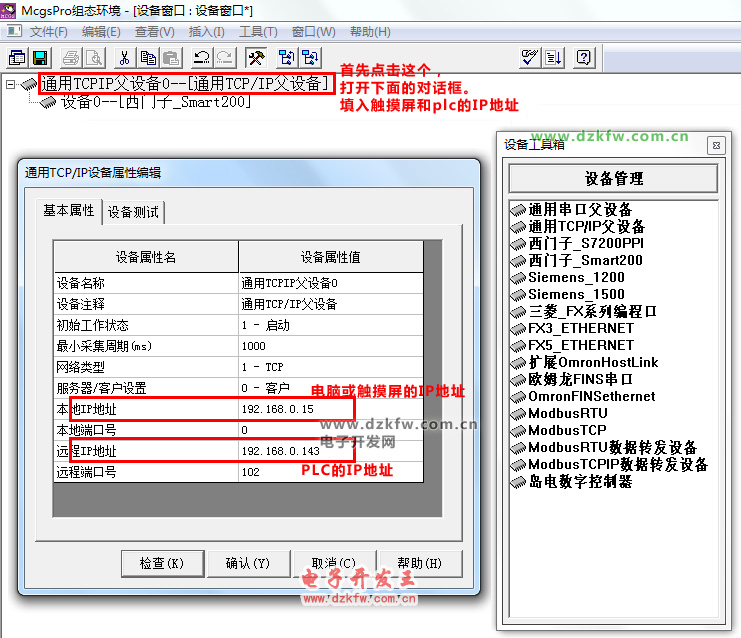Click the Paste clipboard icon
The image size is (741, 638).
point(171,58)
